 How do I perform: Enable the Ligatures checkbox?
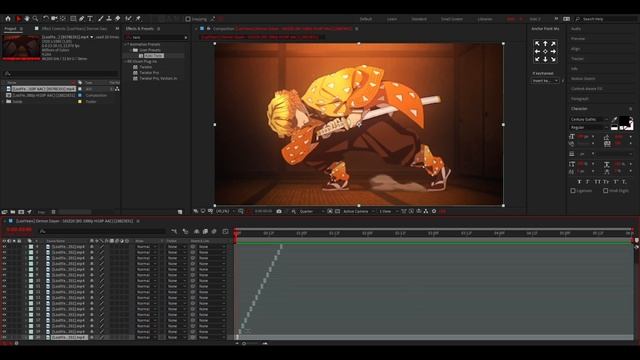click(573, 191)
